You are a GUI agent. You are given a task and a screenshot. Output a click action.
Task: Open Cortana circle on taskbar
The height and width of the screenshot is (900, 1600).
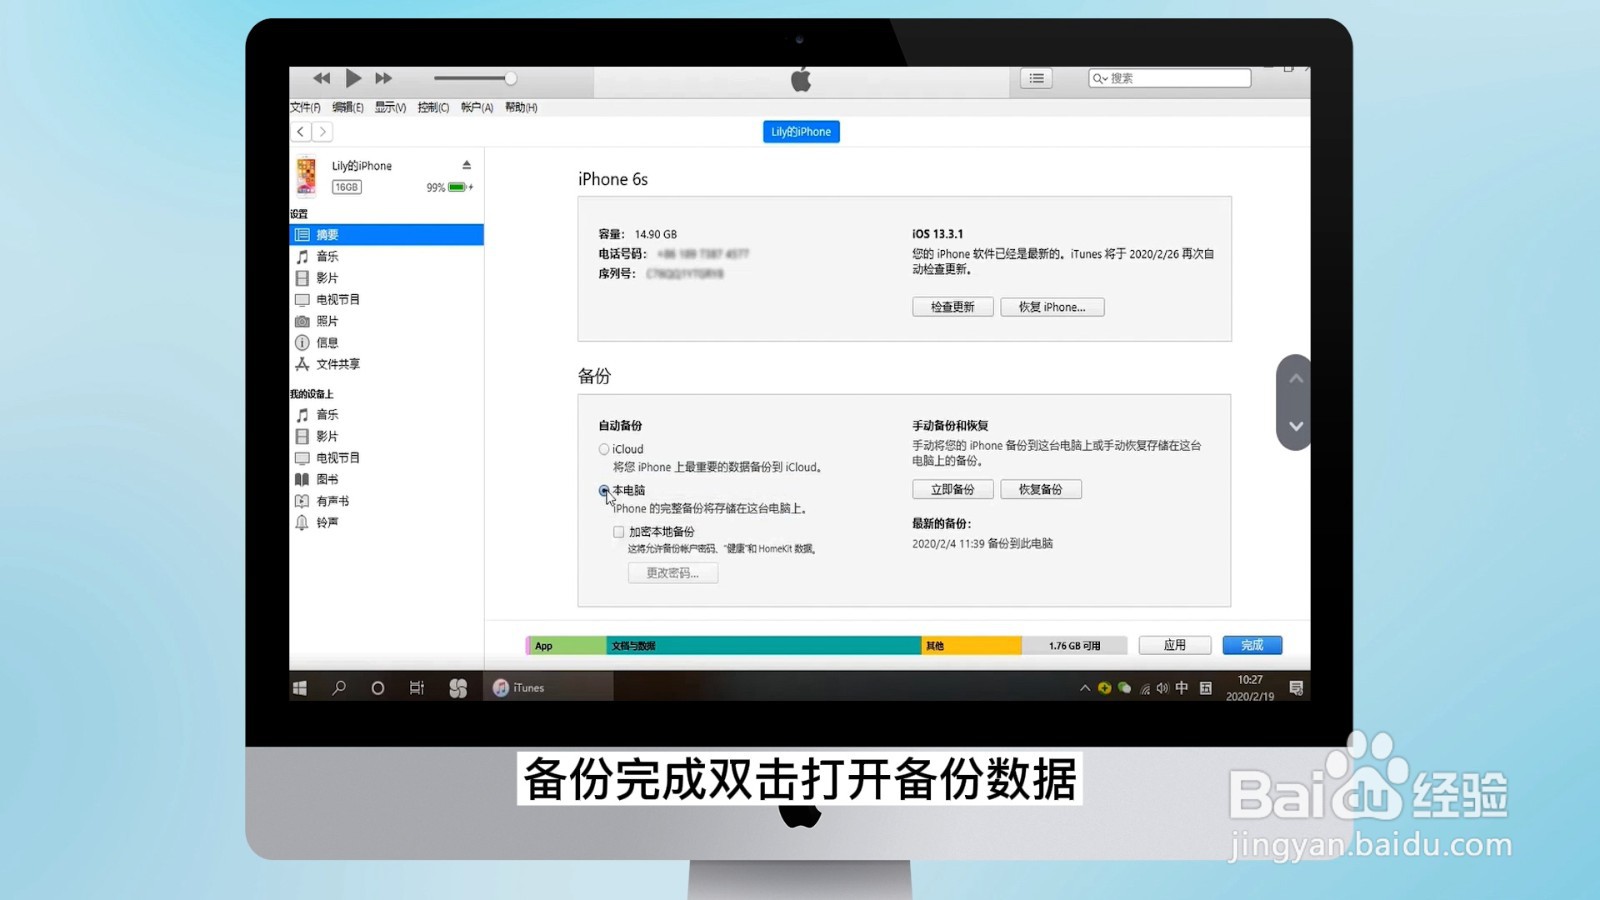(377, 688)
